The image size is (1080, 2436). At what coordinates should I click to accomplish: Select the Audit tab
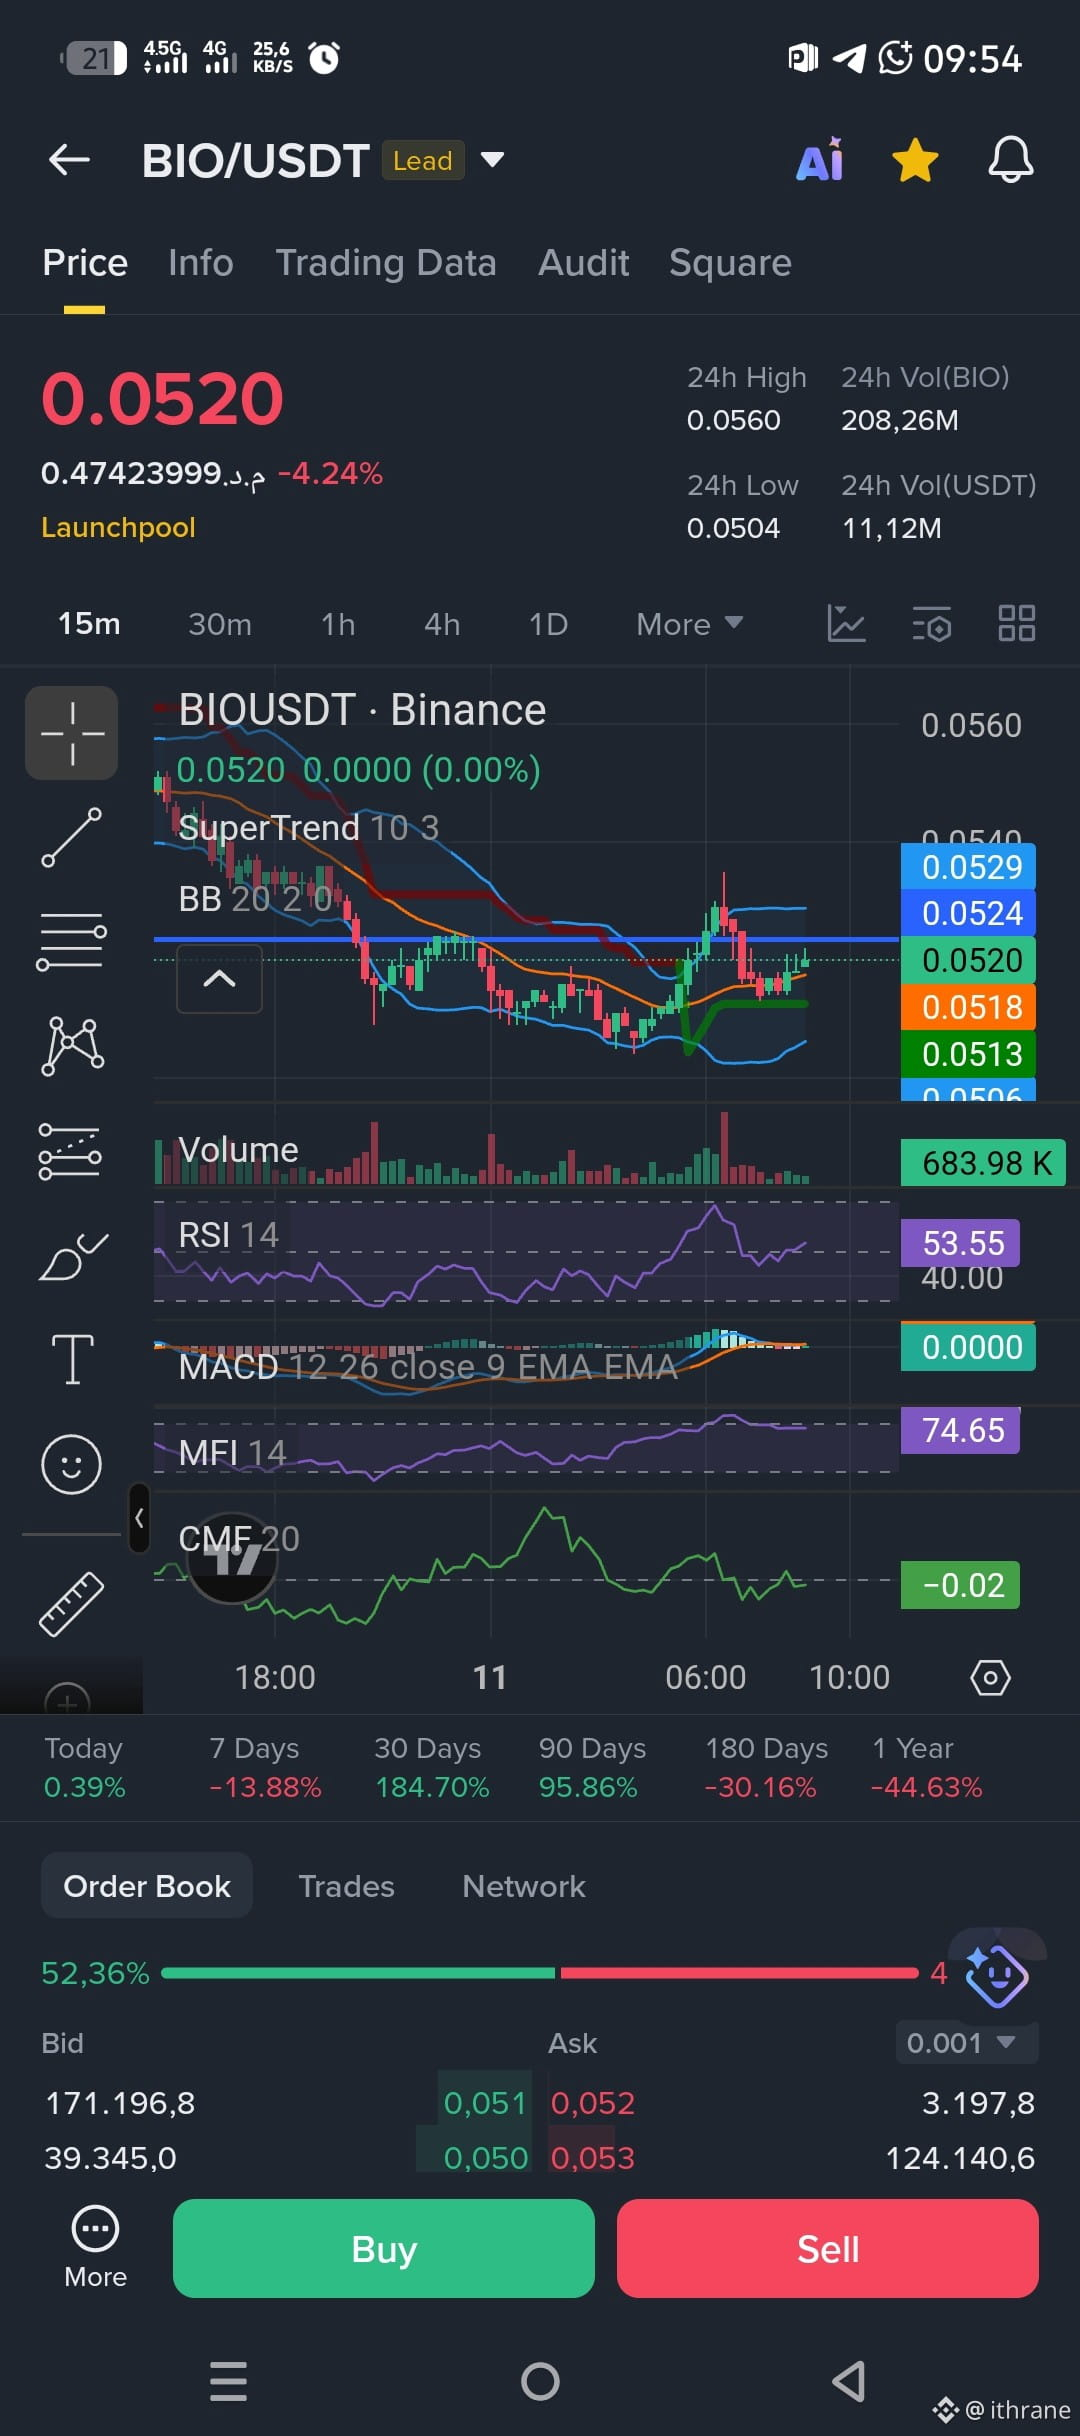pos(584,263)
